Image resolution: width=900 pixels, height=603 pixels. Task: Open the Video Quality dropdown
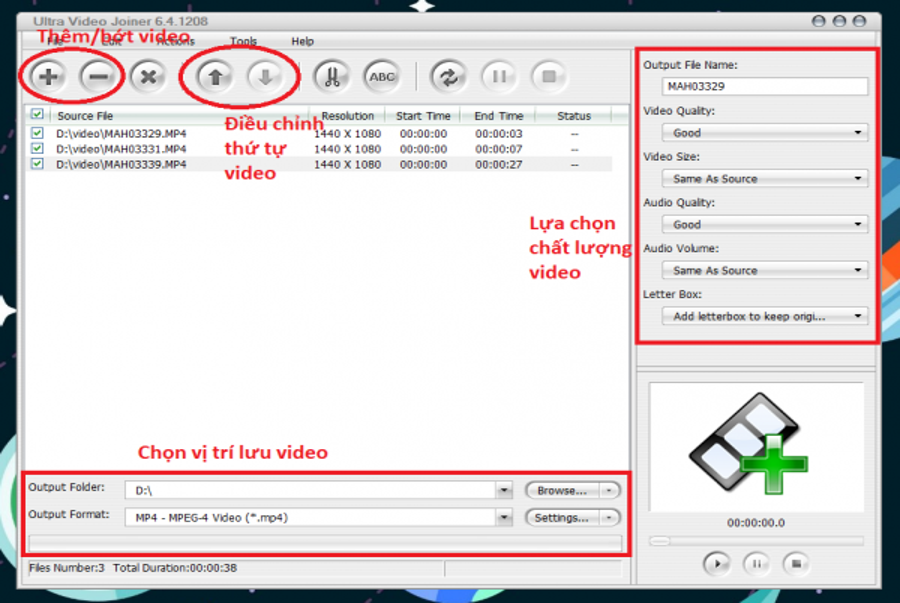point(765,133)
